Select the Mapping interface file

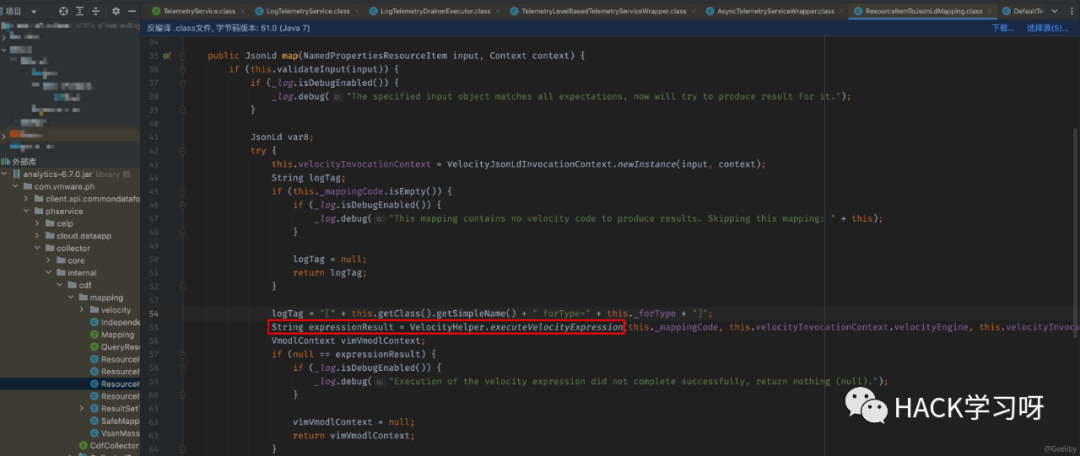117,335
